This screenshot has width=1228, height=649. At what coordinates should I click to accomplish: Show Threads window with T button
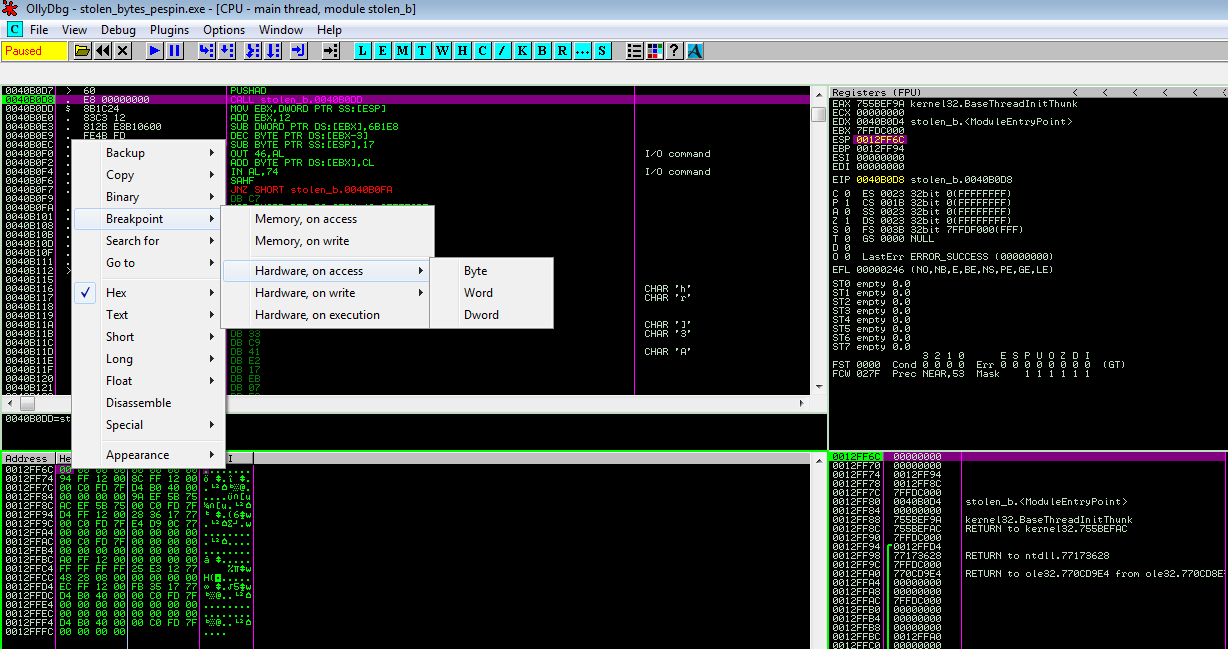421,50
